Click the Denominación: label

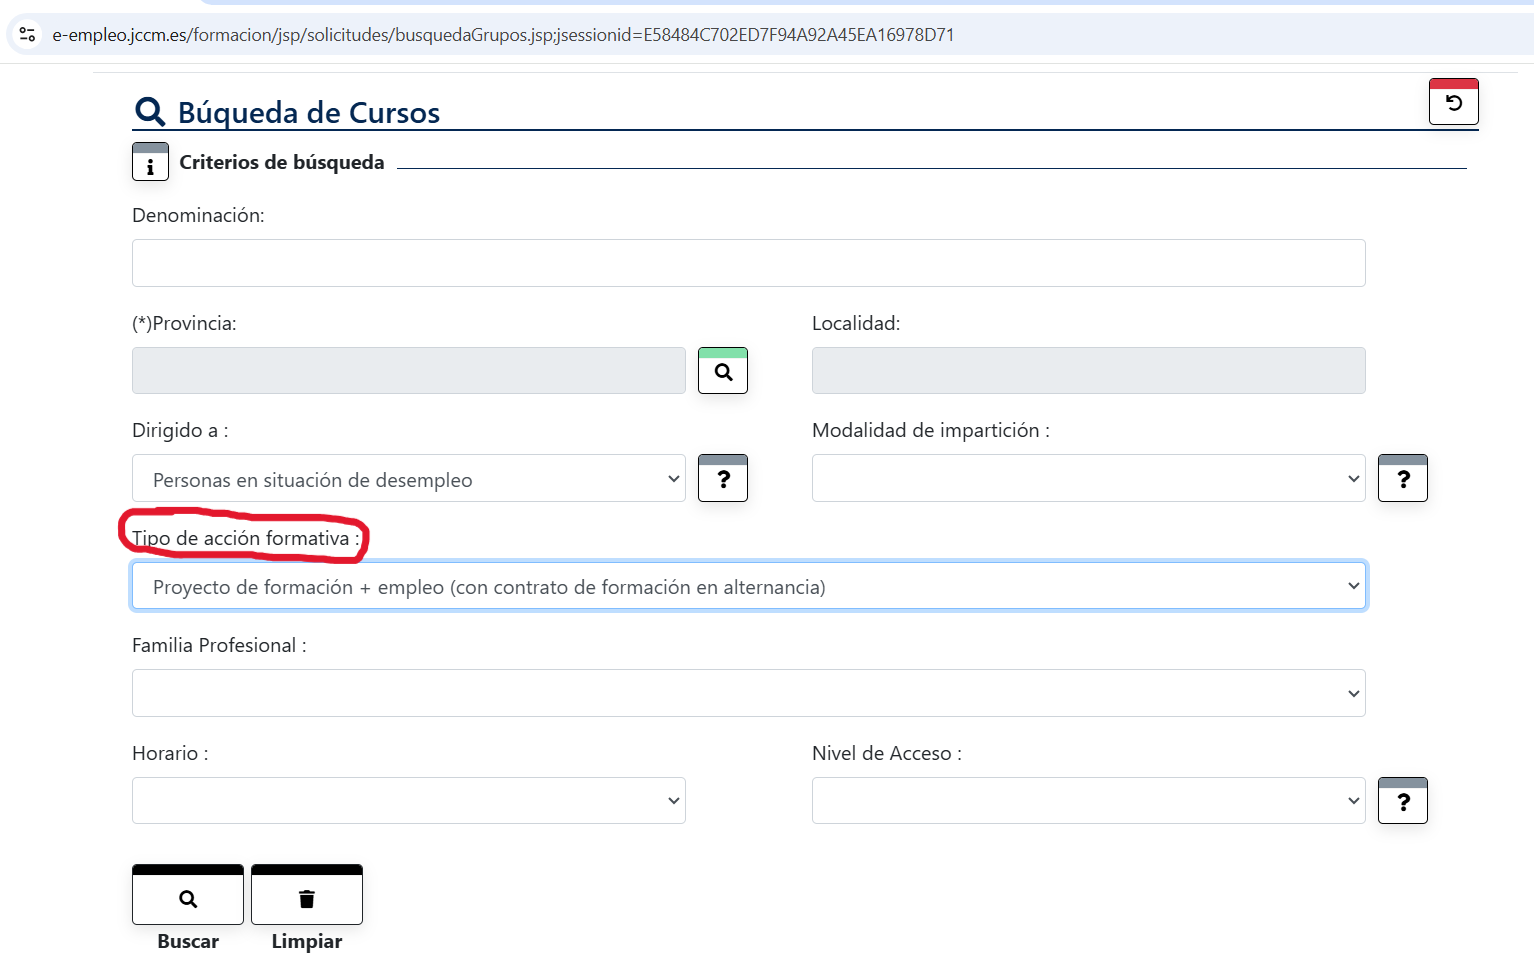coord(198,215)
